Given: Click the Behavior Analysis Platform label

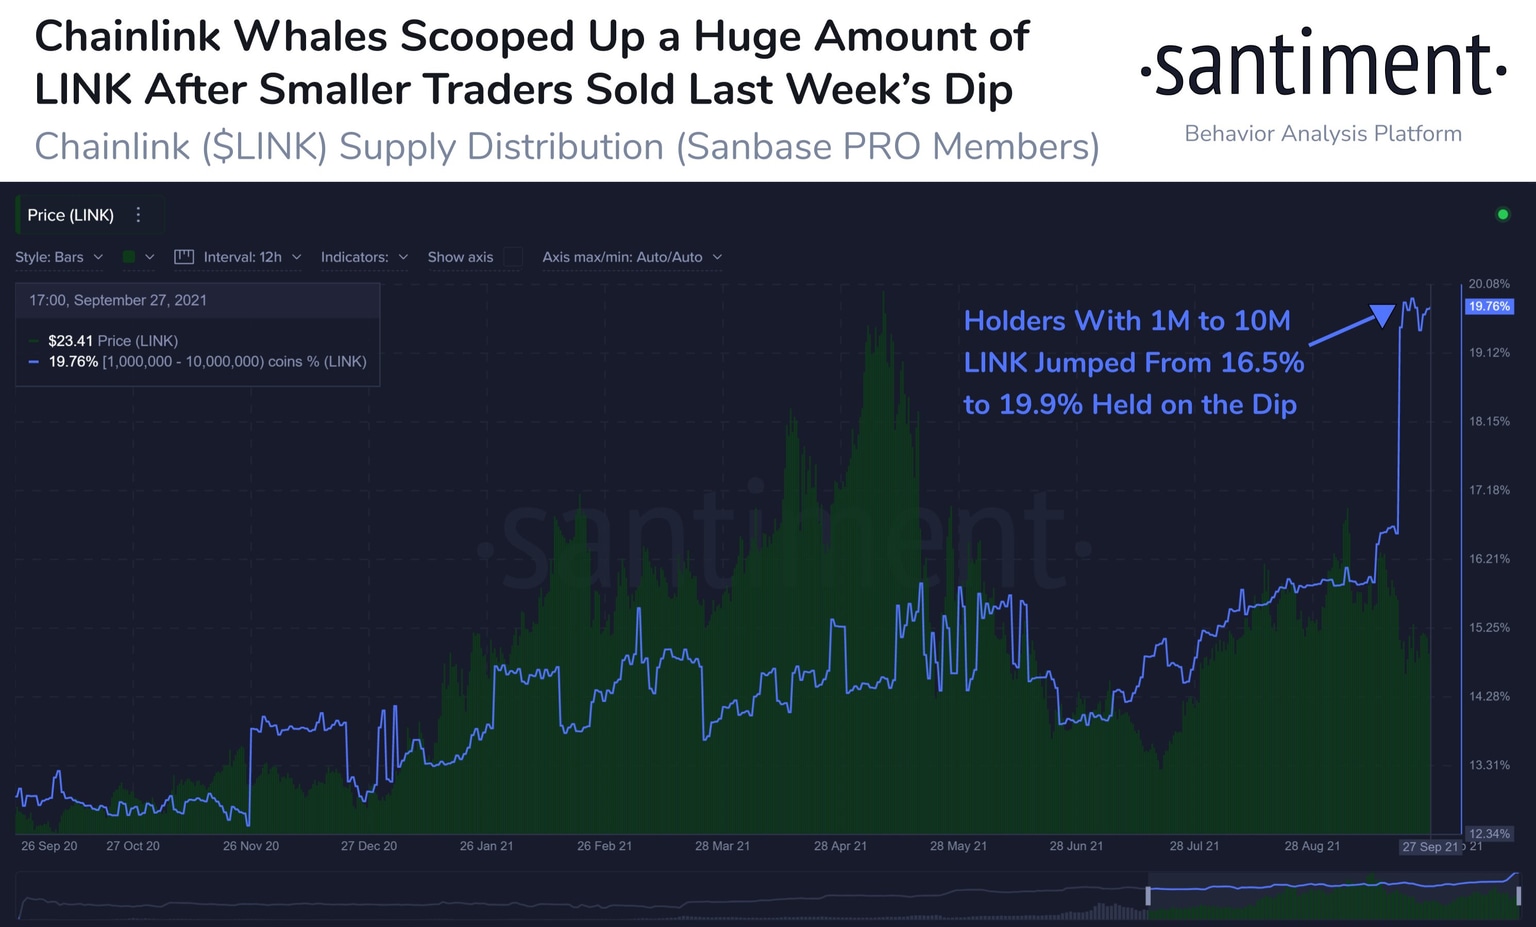Looking at the screenshot, I should (1322, 133).
